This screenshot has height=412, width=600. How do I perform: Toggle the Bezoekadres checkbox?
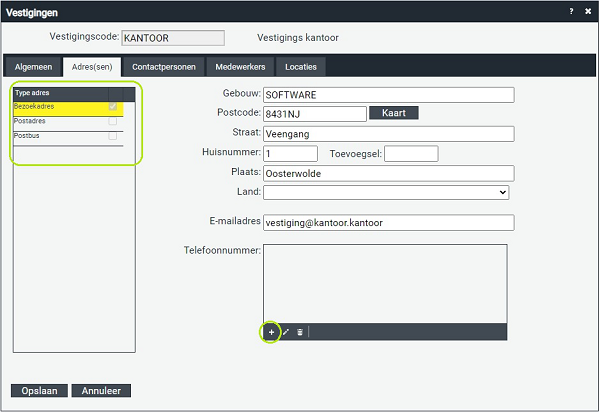pyautogui.click(x=112, y=106)
